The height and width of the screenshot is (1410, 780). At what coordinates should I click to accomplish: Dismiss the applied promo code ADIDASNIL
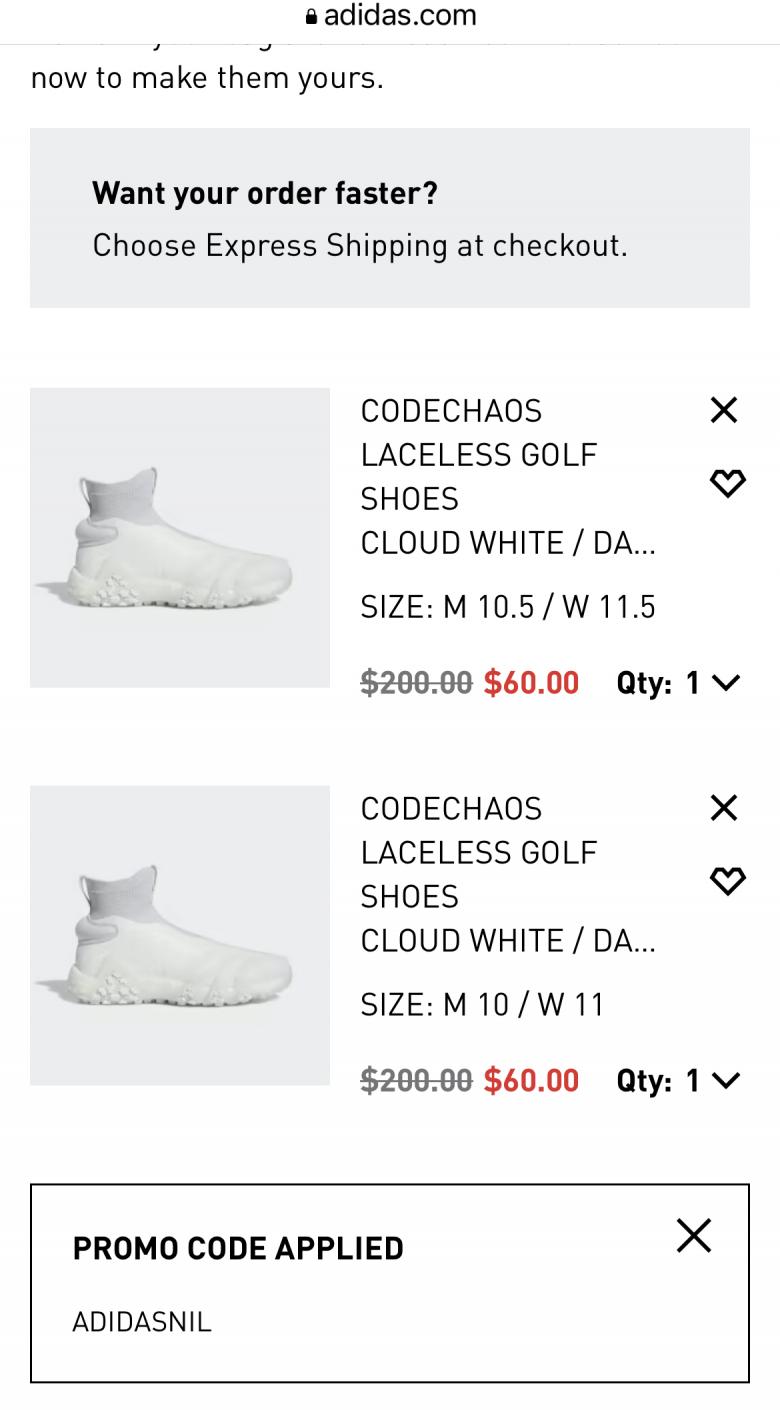tap(693, 1236)
